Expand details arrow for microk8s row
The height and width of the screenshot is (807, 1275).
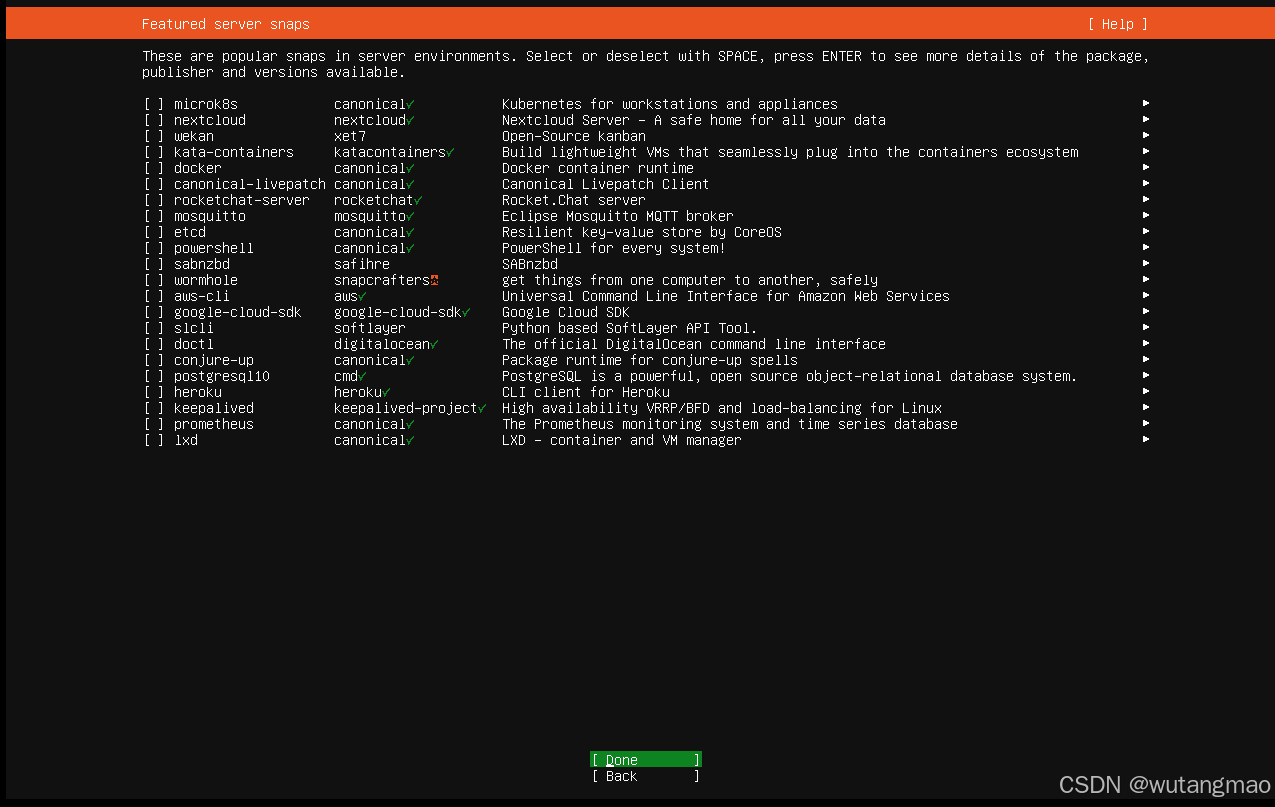click(x=1146, y=103)
